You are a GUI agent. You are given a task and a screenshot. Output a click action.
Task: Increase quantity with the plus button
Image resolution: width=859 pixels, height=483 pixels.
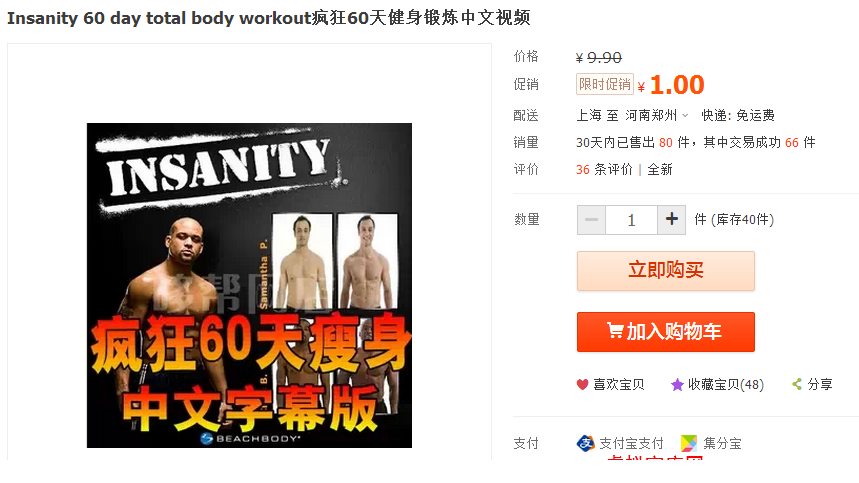pos(672,220)
